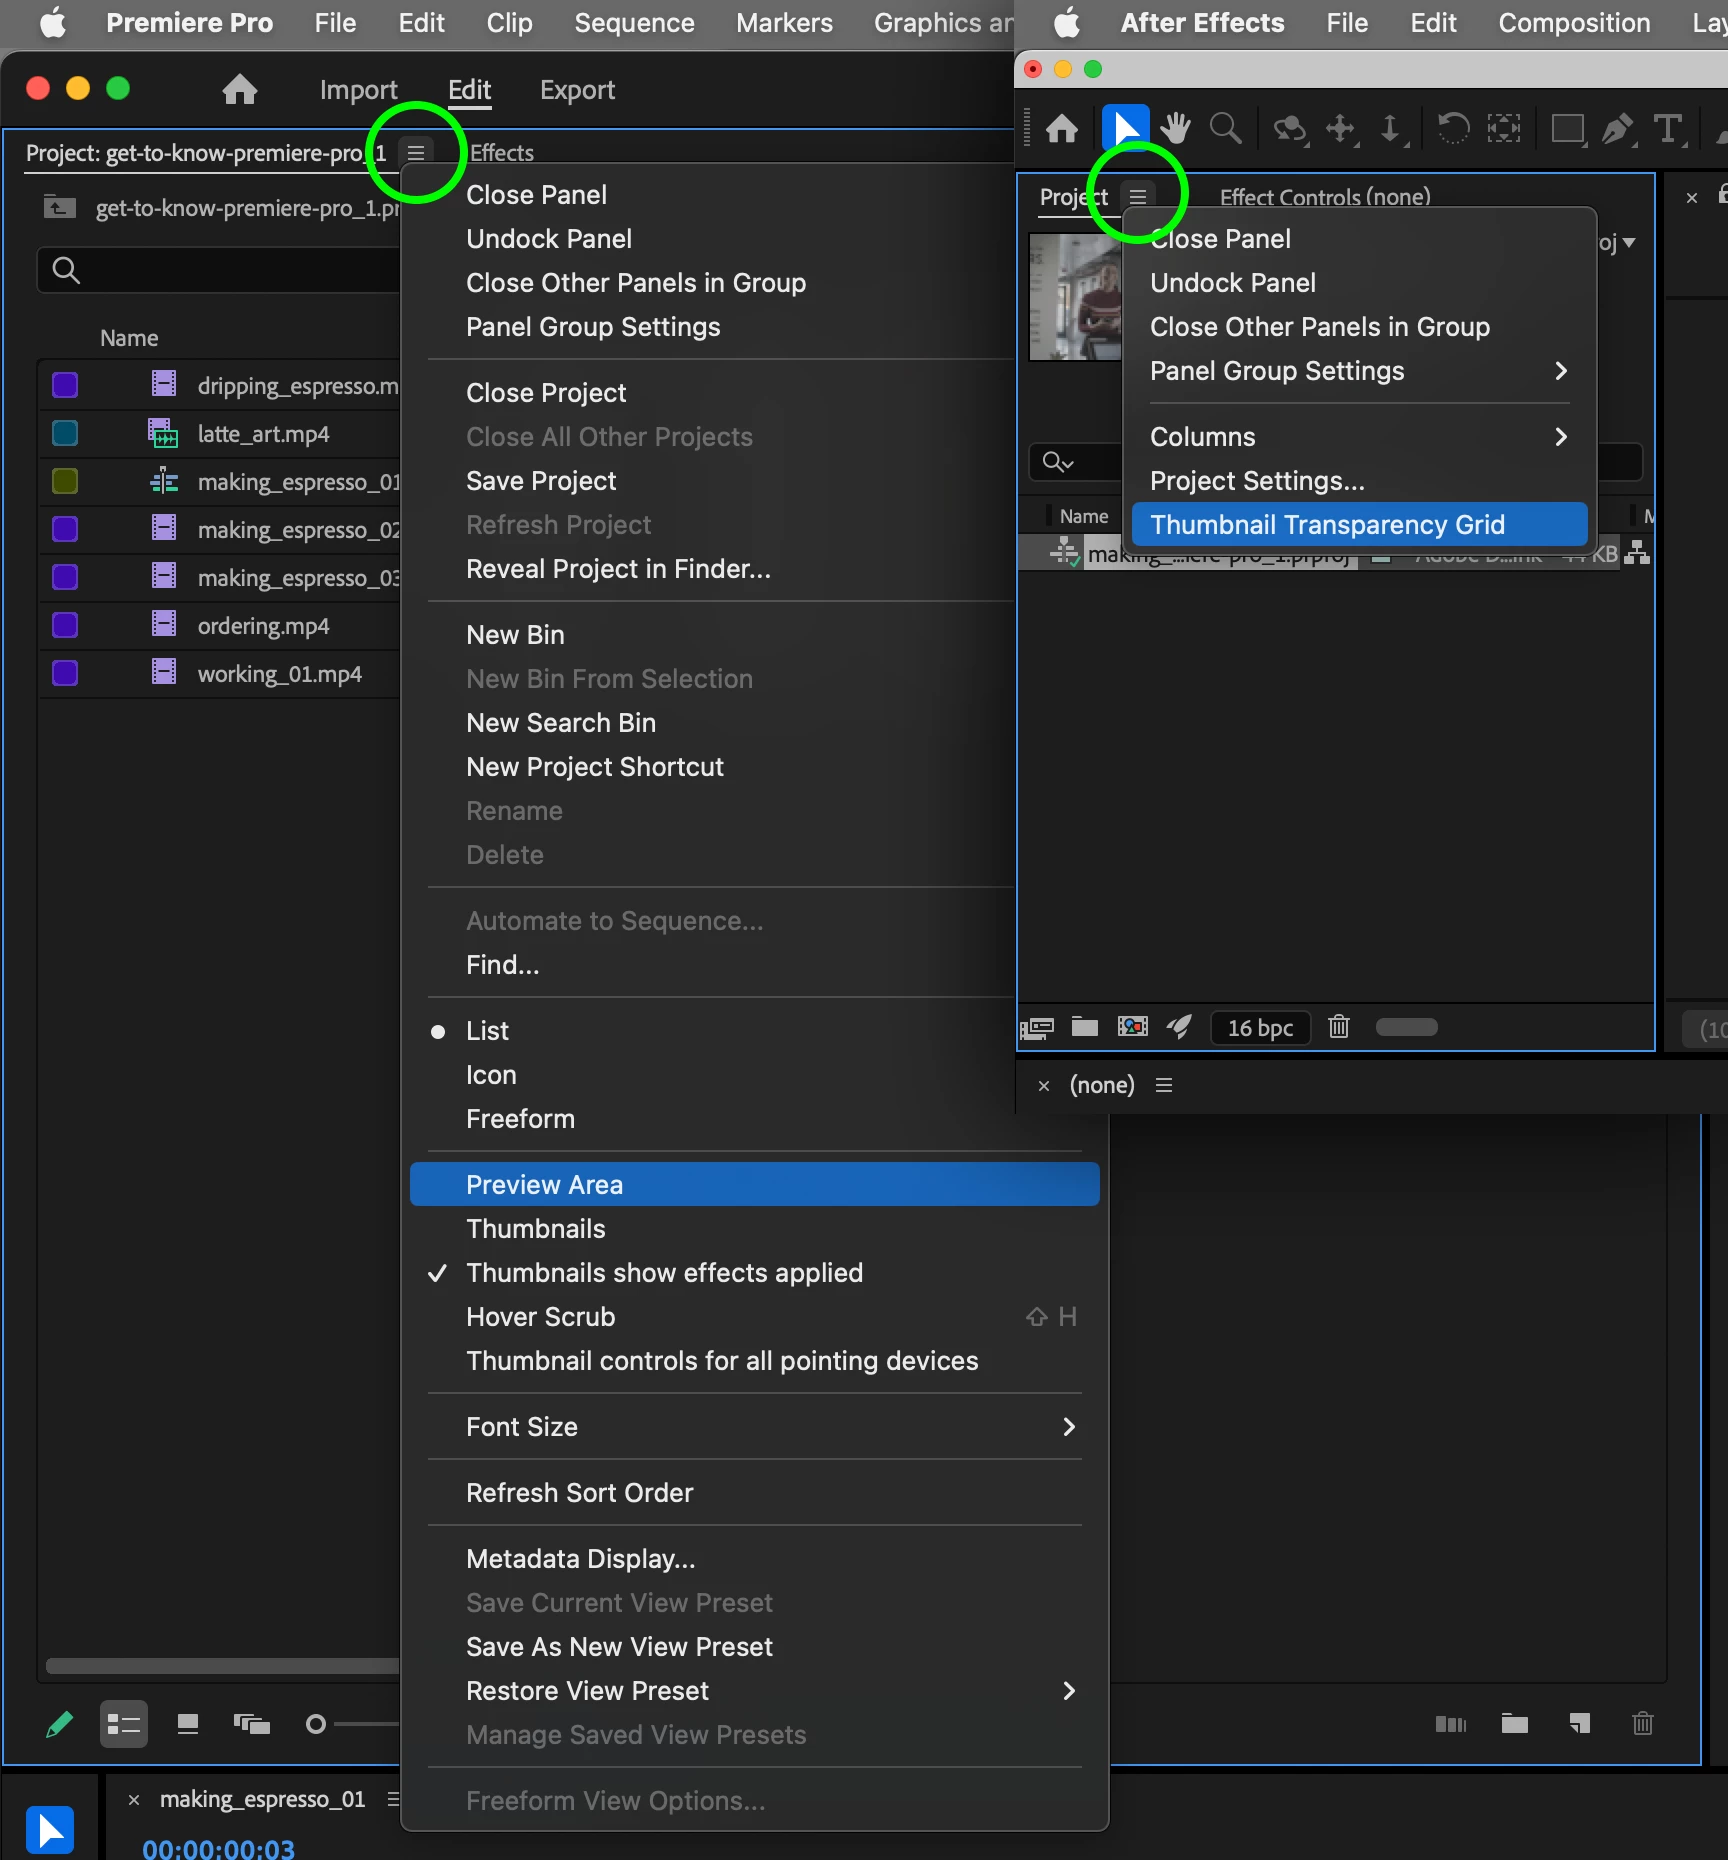Select the Rotation tool in After Effects
This screenshot has height=1860, width=1728.
coord(1453,129)
